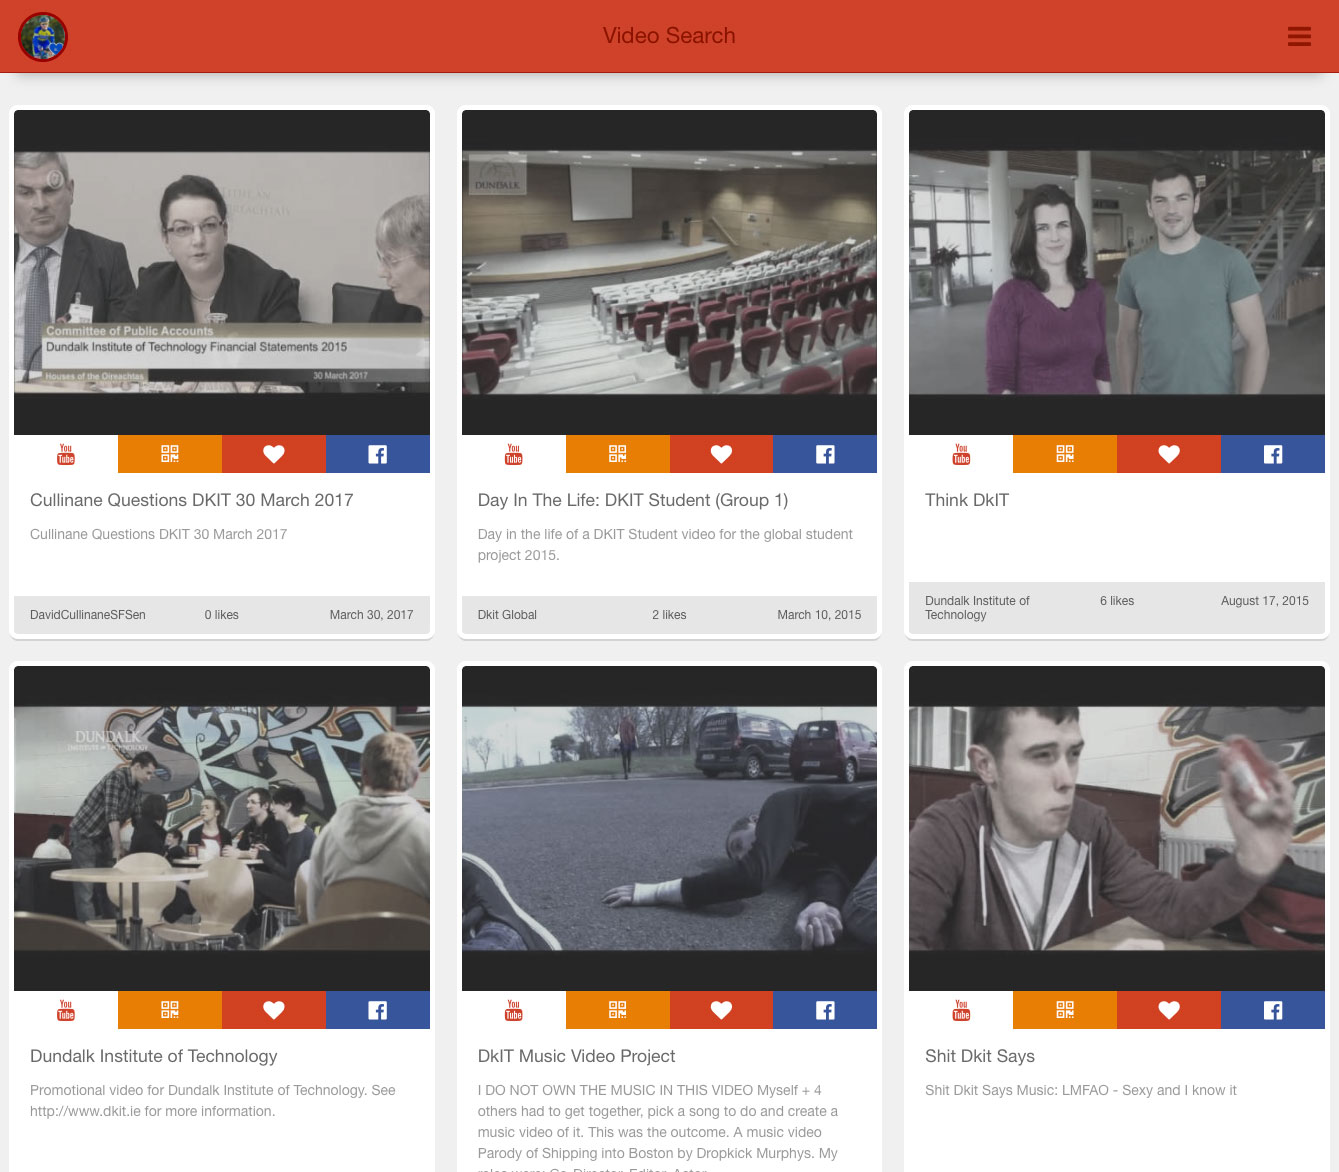Play the Dundalk Institute canteen video thumbnail
This screenshot has height=1172, width=1339.
222,828
